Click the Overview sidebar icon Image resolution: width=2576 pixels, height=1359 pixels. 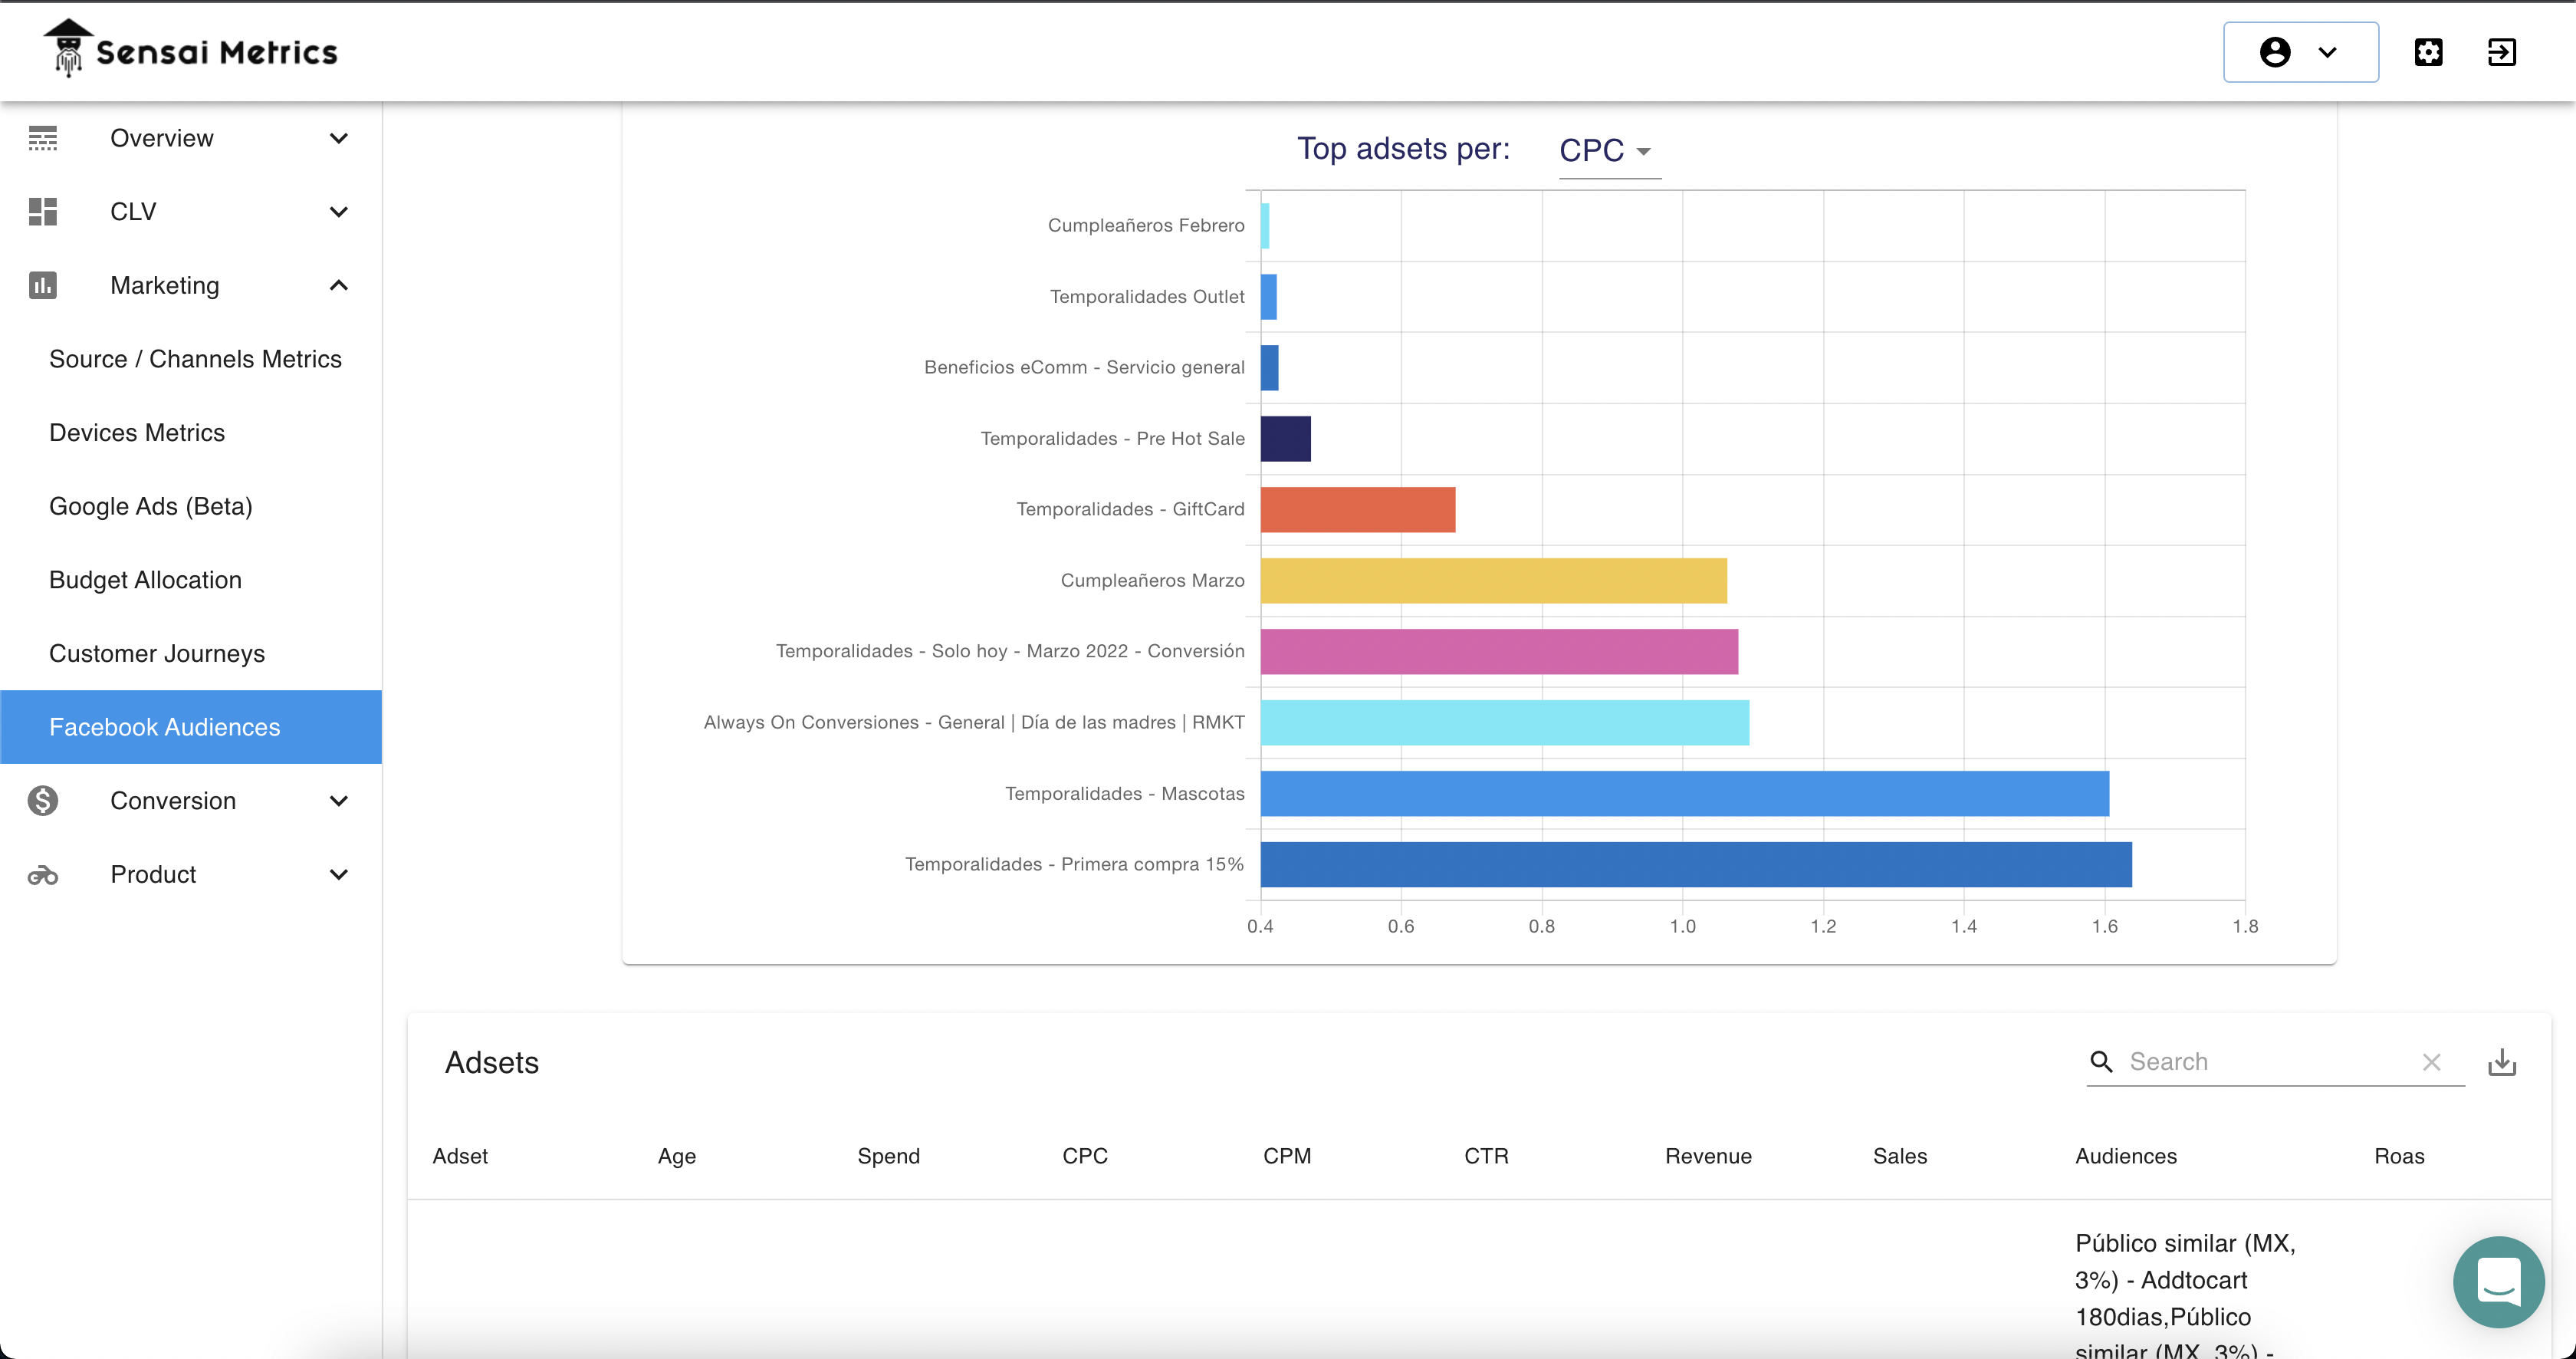click(43, 138)
